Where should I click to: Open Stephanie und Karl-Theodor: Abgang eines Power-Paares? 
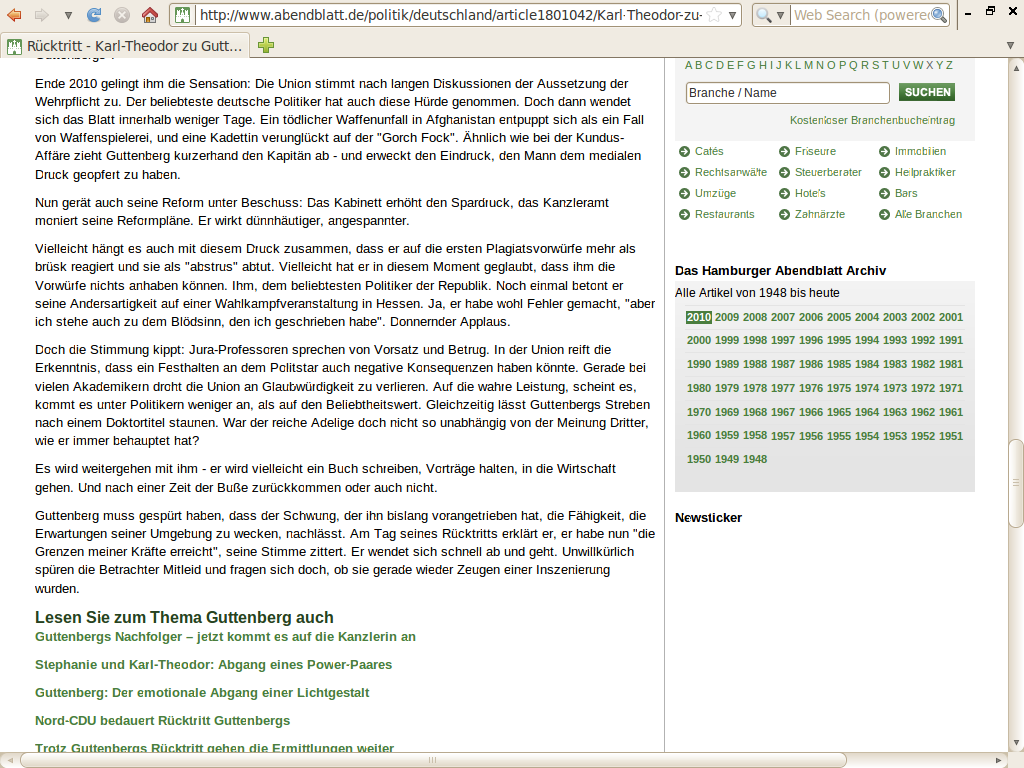tap(214, 665)
